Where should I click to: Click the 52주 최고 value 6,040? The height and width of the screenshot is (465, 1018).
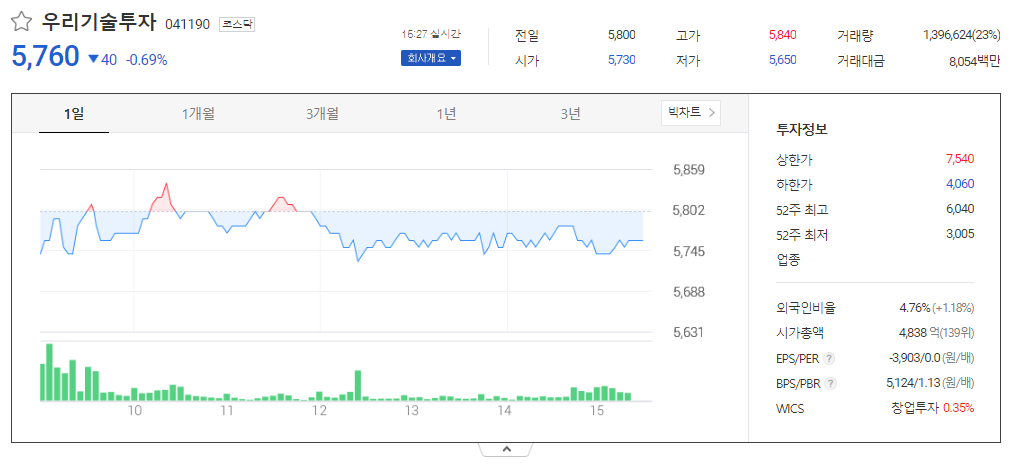click(x=960, y=209)
